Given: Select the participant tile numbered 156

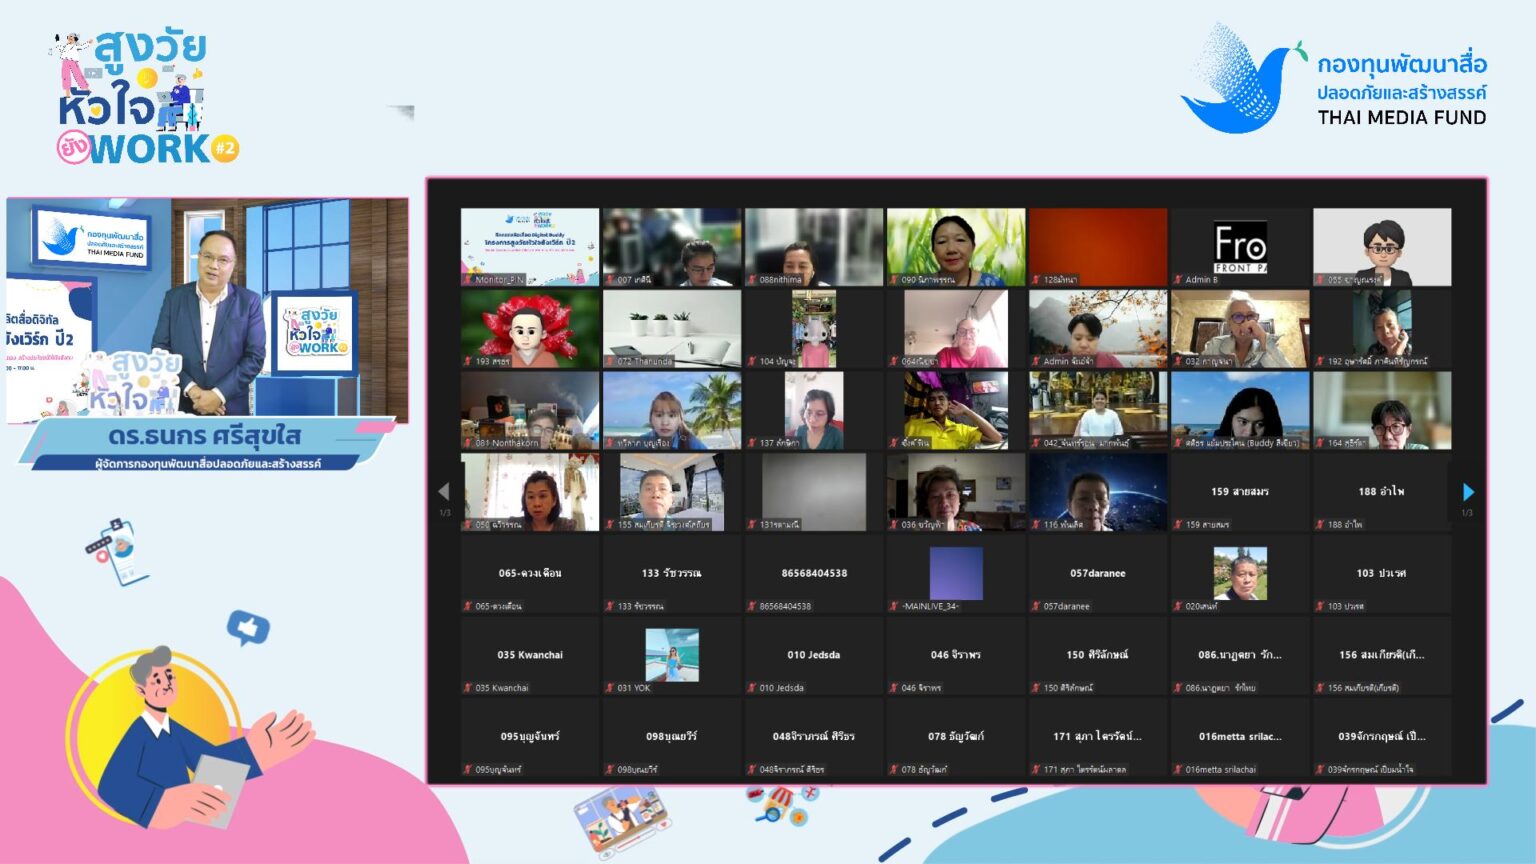Looking at the screenshot, I should click(1382, 656).
